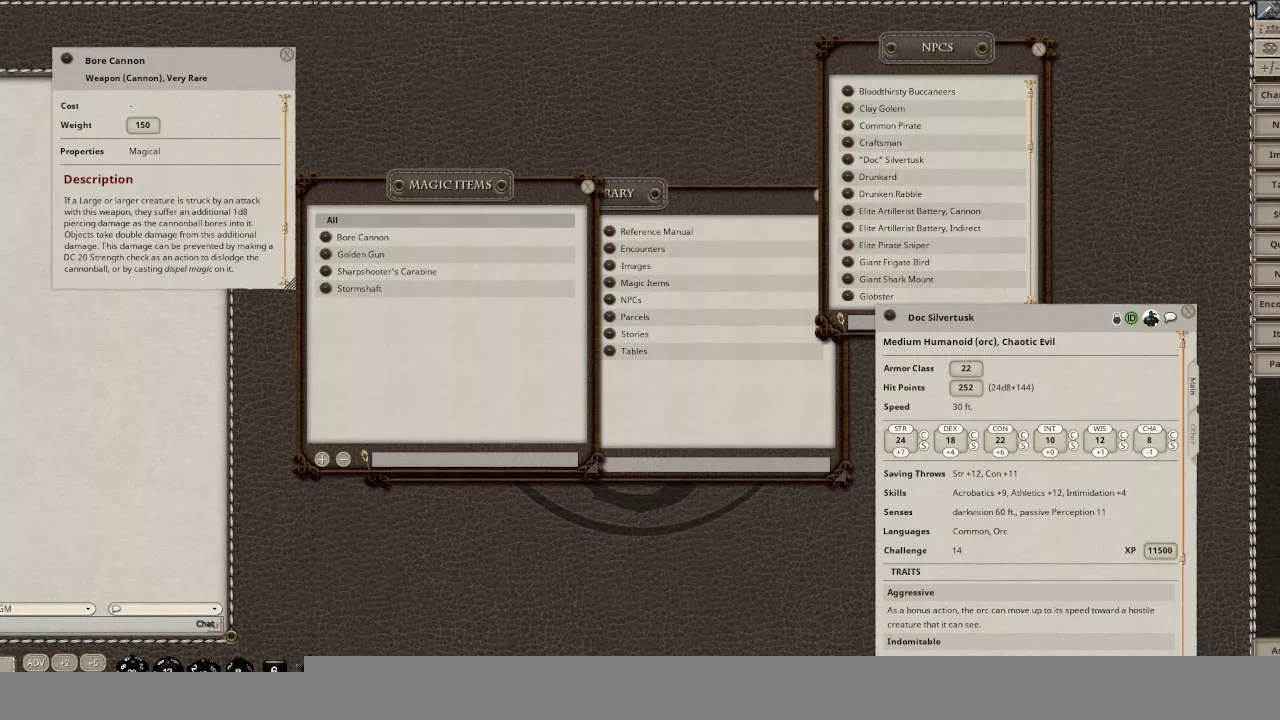Click the Drunkard entry in NPCs
This screenshot has width=1280, height=720.
click(x=877, y=177)
